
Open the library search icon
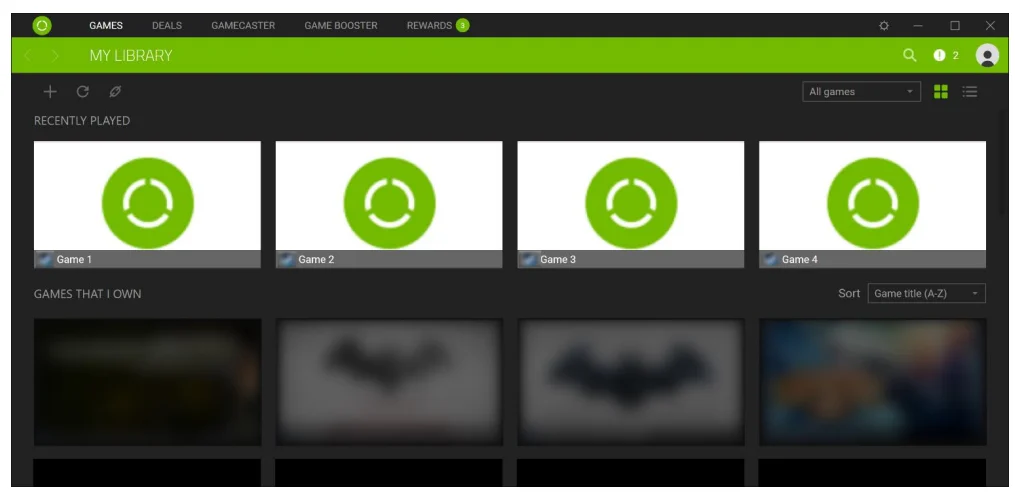909,56
